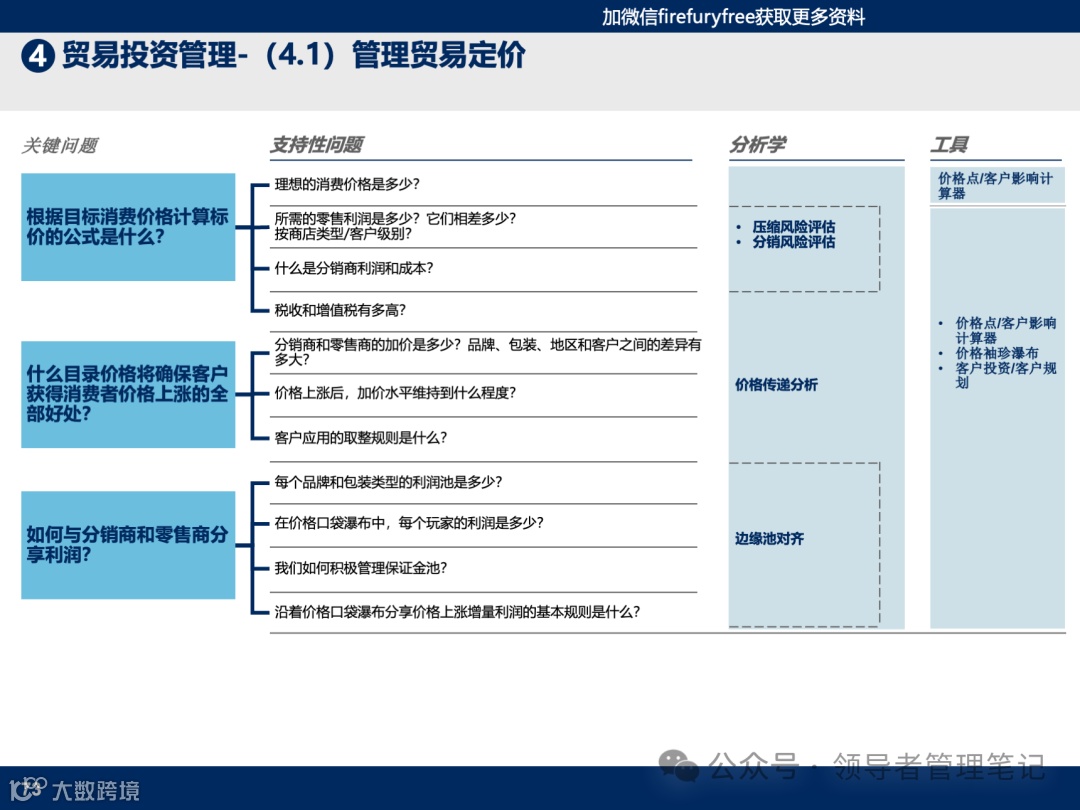Click the blue box 如何与分销商和零售商分享利润?
The width and height of the screenshot is (1080, 810).
(x=128, y=545)
